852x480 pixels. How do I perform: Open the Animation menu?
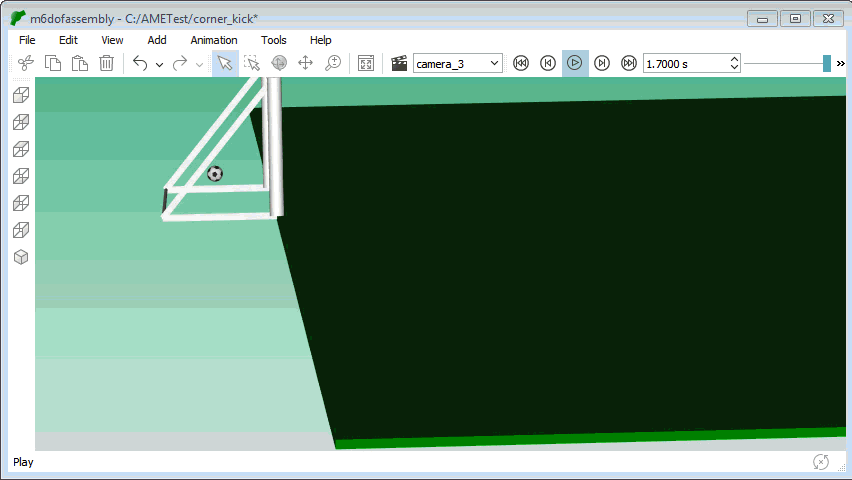tap(214, 40)
